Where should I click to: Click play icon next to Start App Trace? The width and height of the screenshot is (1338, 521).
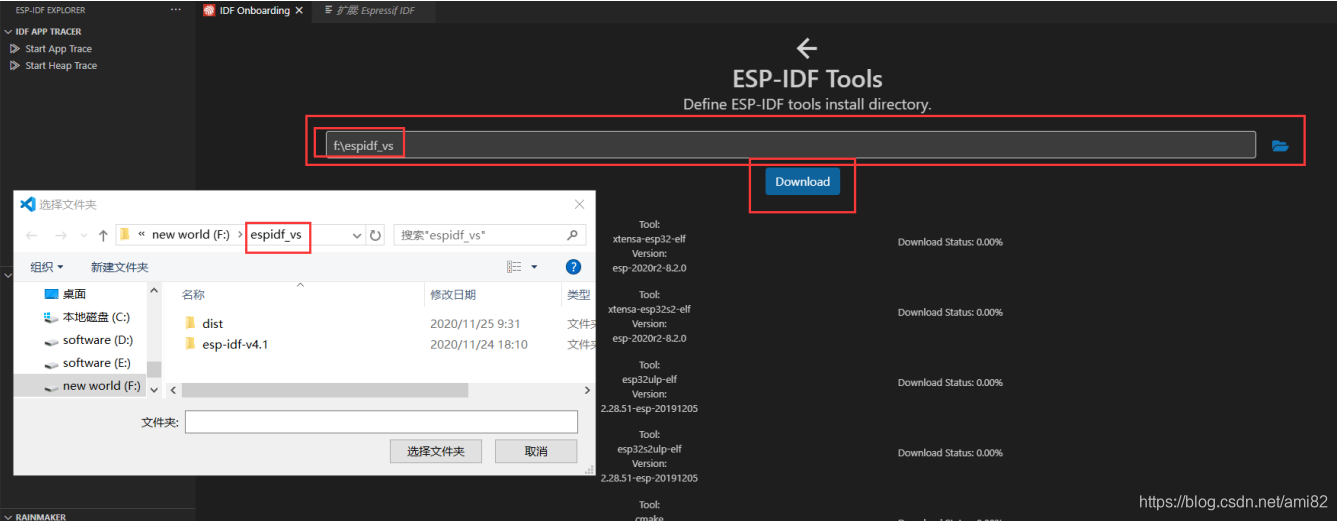click(14, 48)
